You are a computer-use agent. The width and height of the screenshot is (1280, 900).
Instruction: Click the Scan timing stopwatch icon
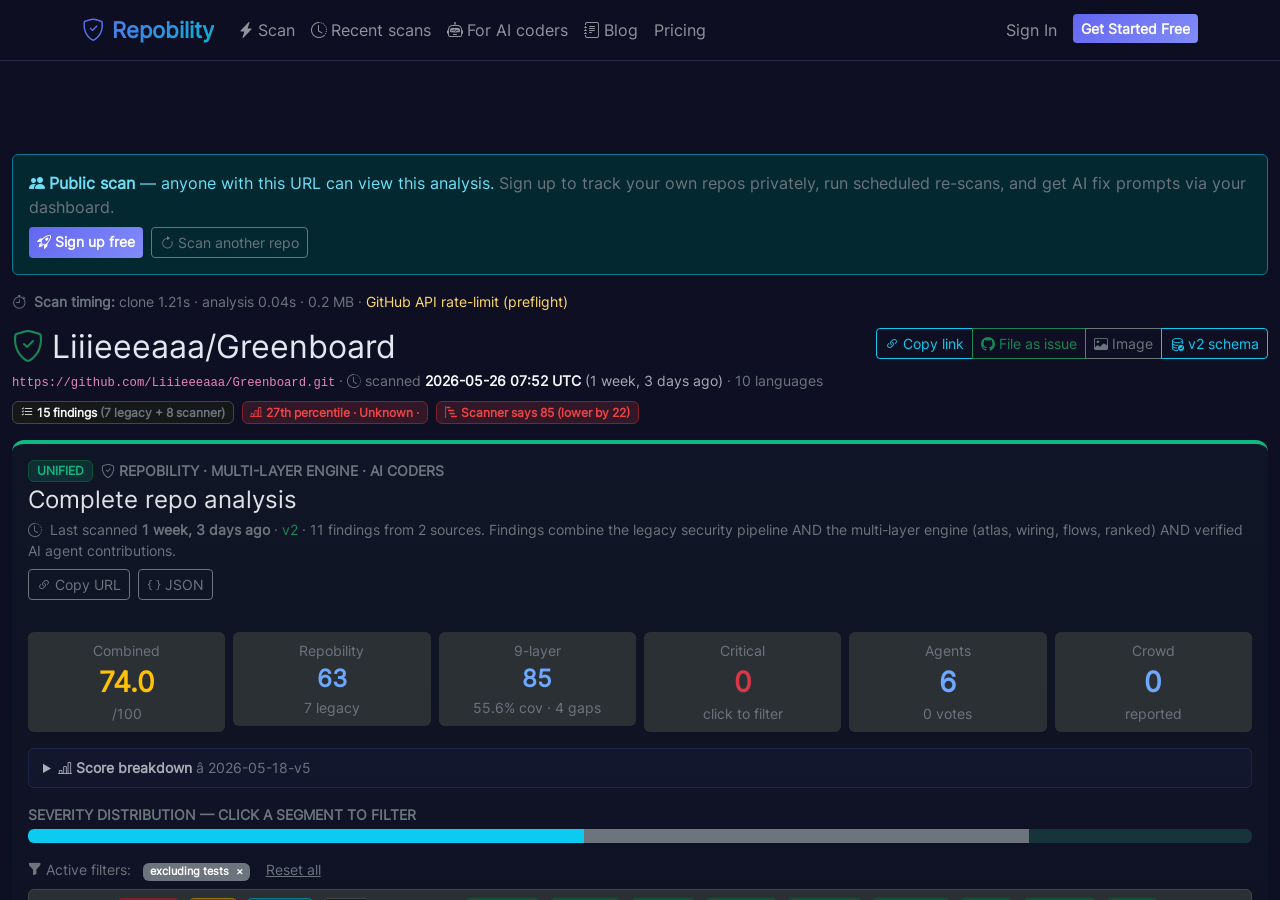20,302
